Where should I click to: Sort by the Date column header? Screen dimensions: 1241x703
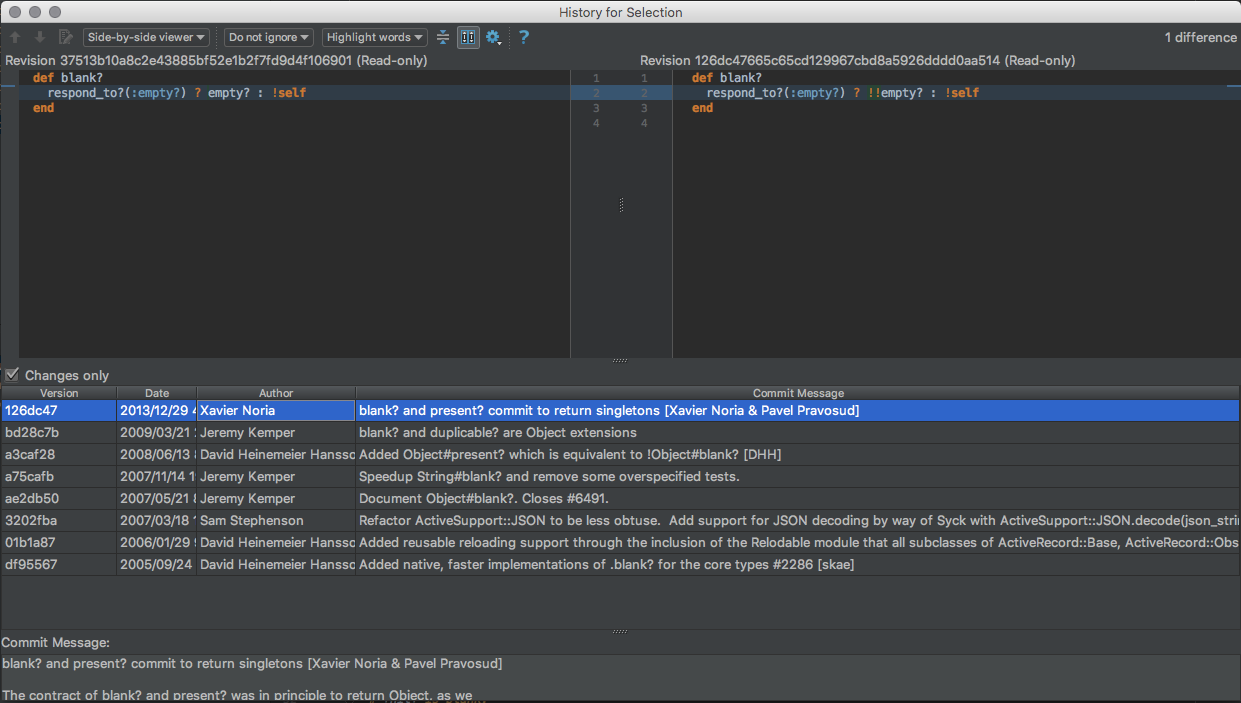click(157, 393)
